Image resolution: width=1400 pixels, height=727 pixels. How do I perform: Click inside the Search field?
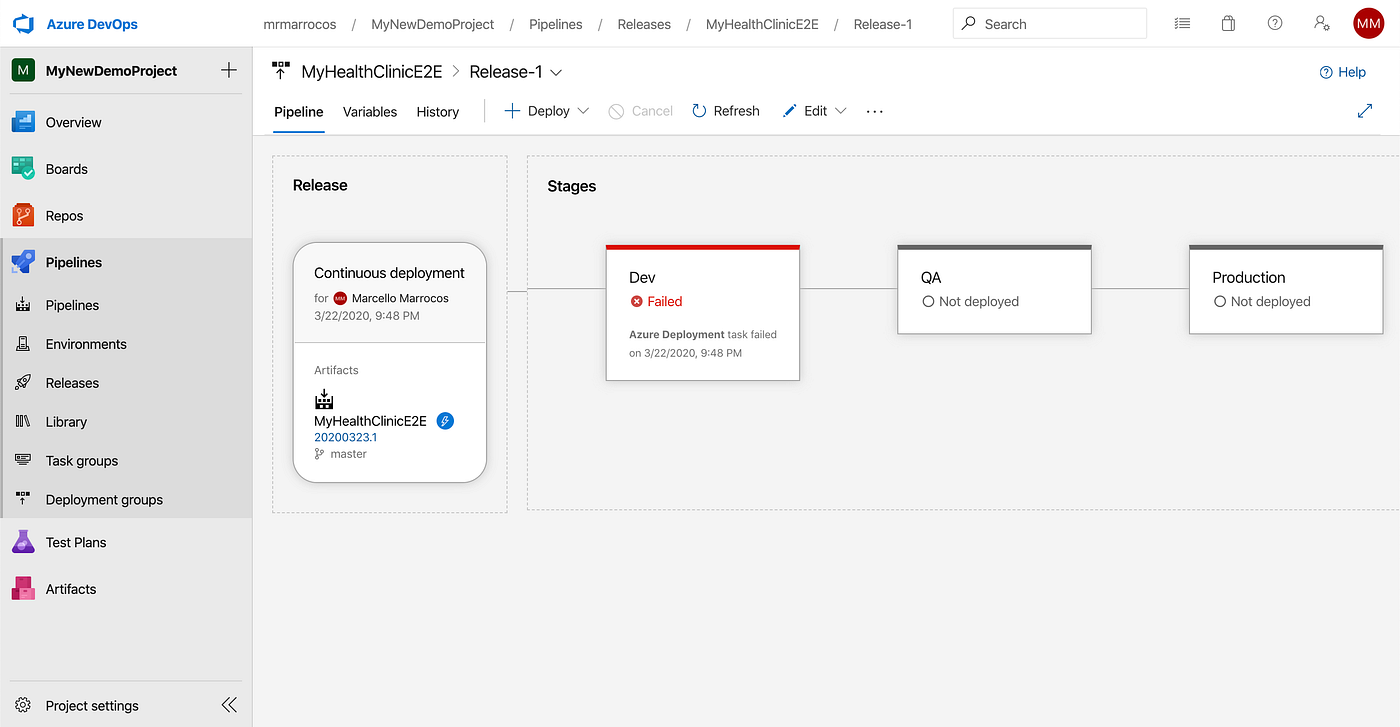(x=1049, y=23)
